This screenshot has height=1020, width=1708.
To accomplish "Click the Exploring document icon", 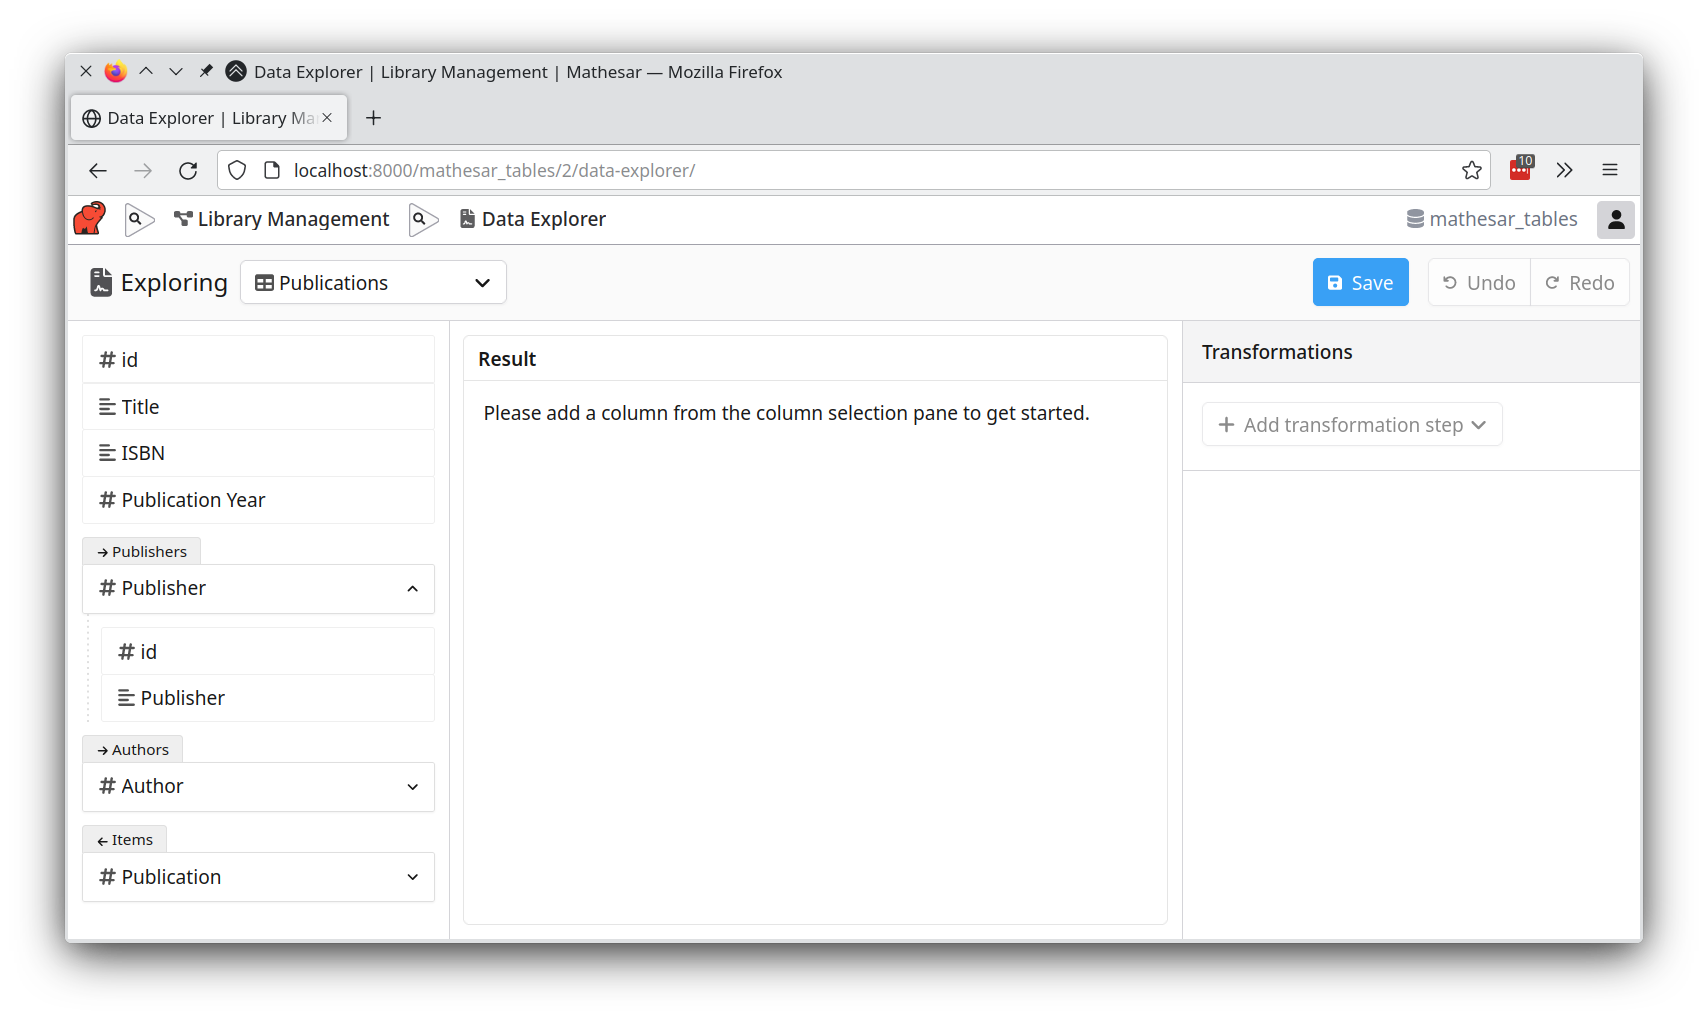I will [x=99, y=282].
